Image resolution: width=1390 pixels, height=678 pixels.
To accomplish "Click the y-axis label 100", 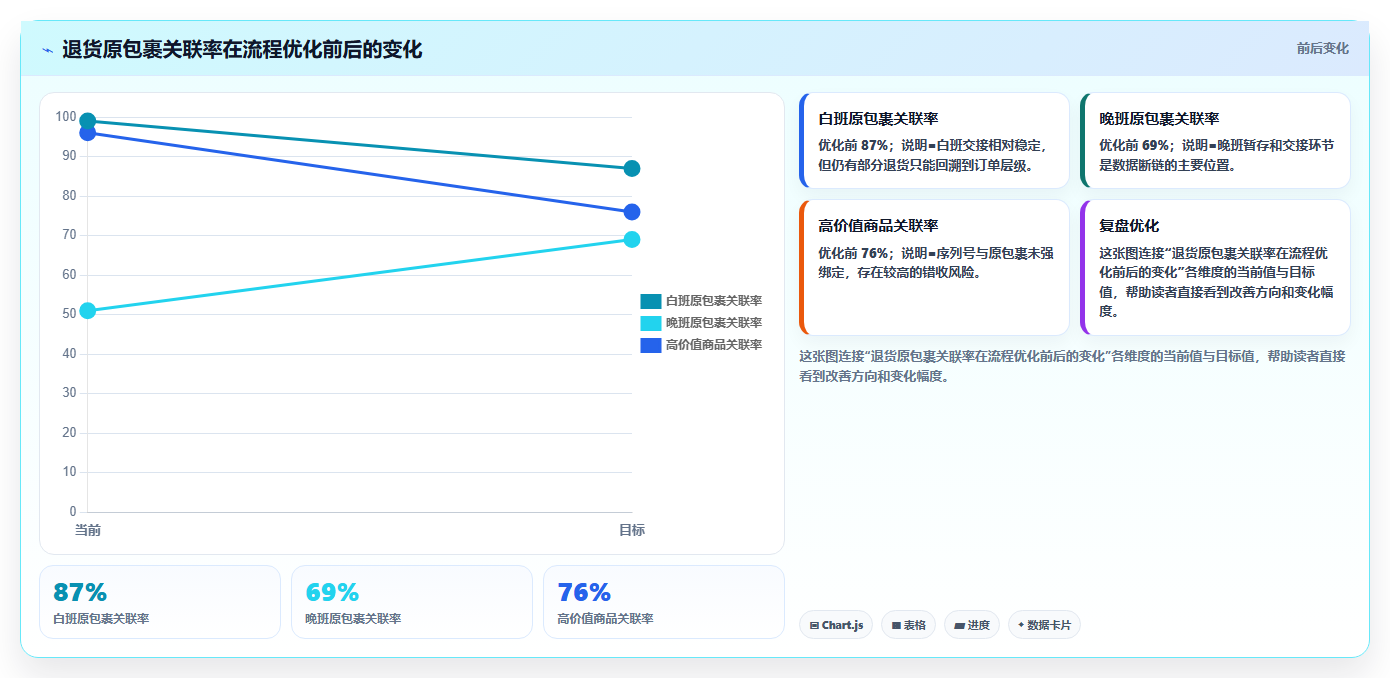I will 66,117.
